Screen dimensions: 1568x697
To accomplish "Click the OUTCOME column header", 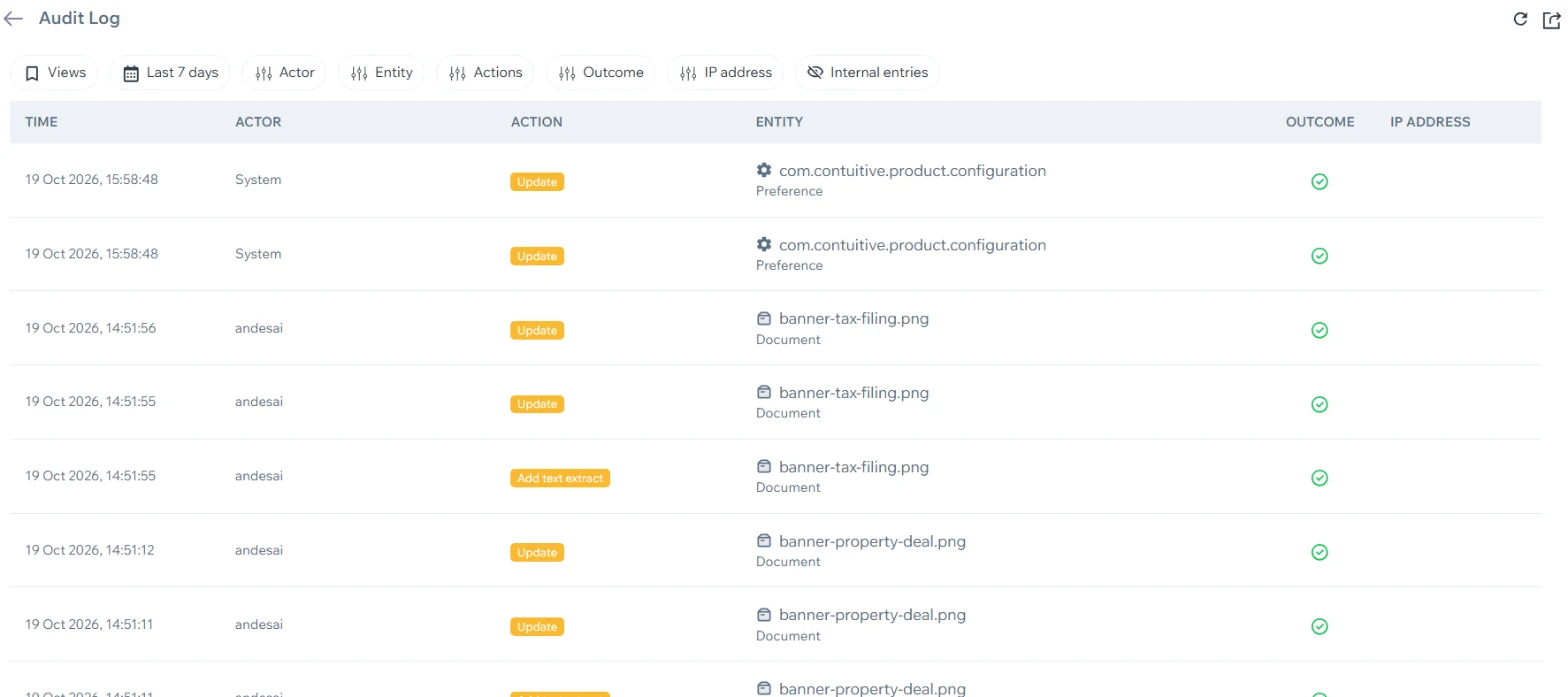I will pos(1320,122).
